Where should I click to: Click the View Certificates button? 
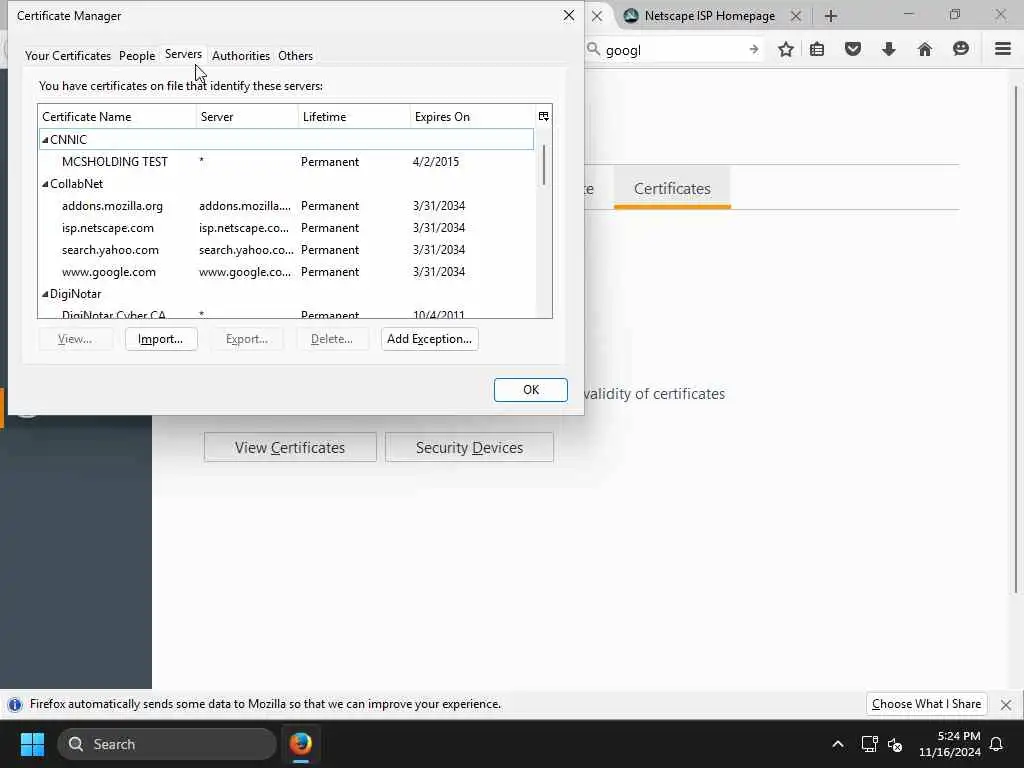tap(290, 447)
